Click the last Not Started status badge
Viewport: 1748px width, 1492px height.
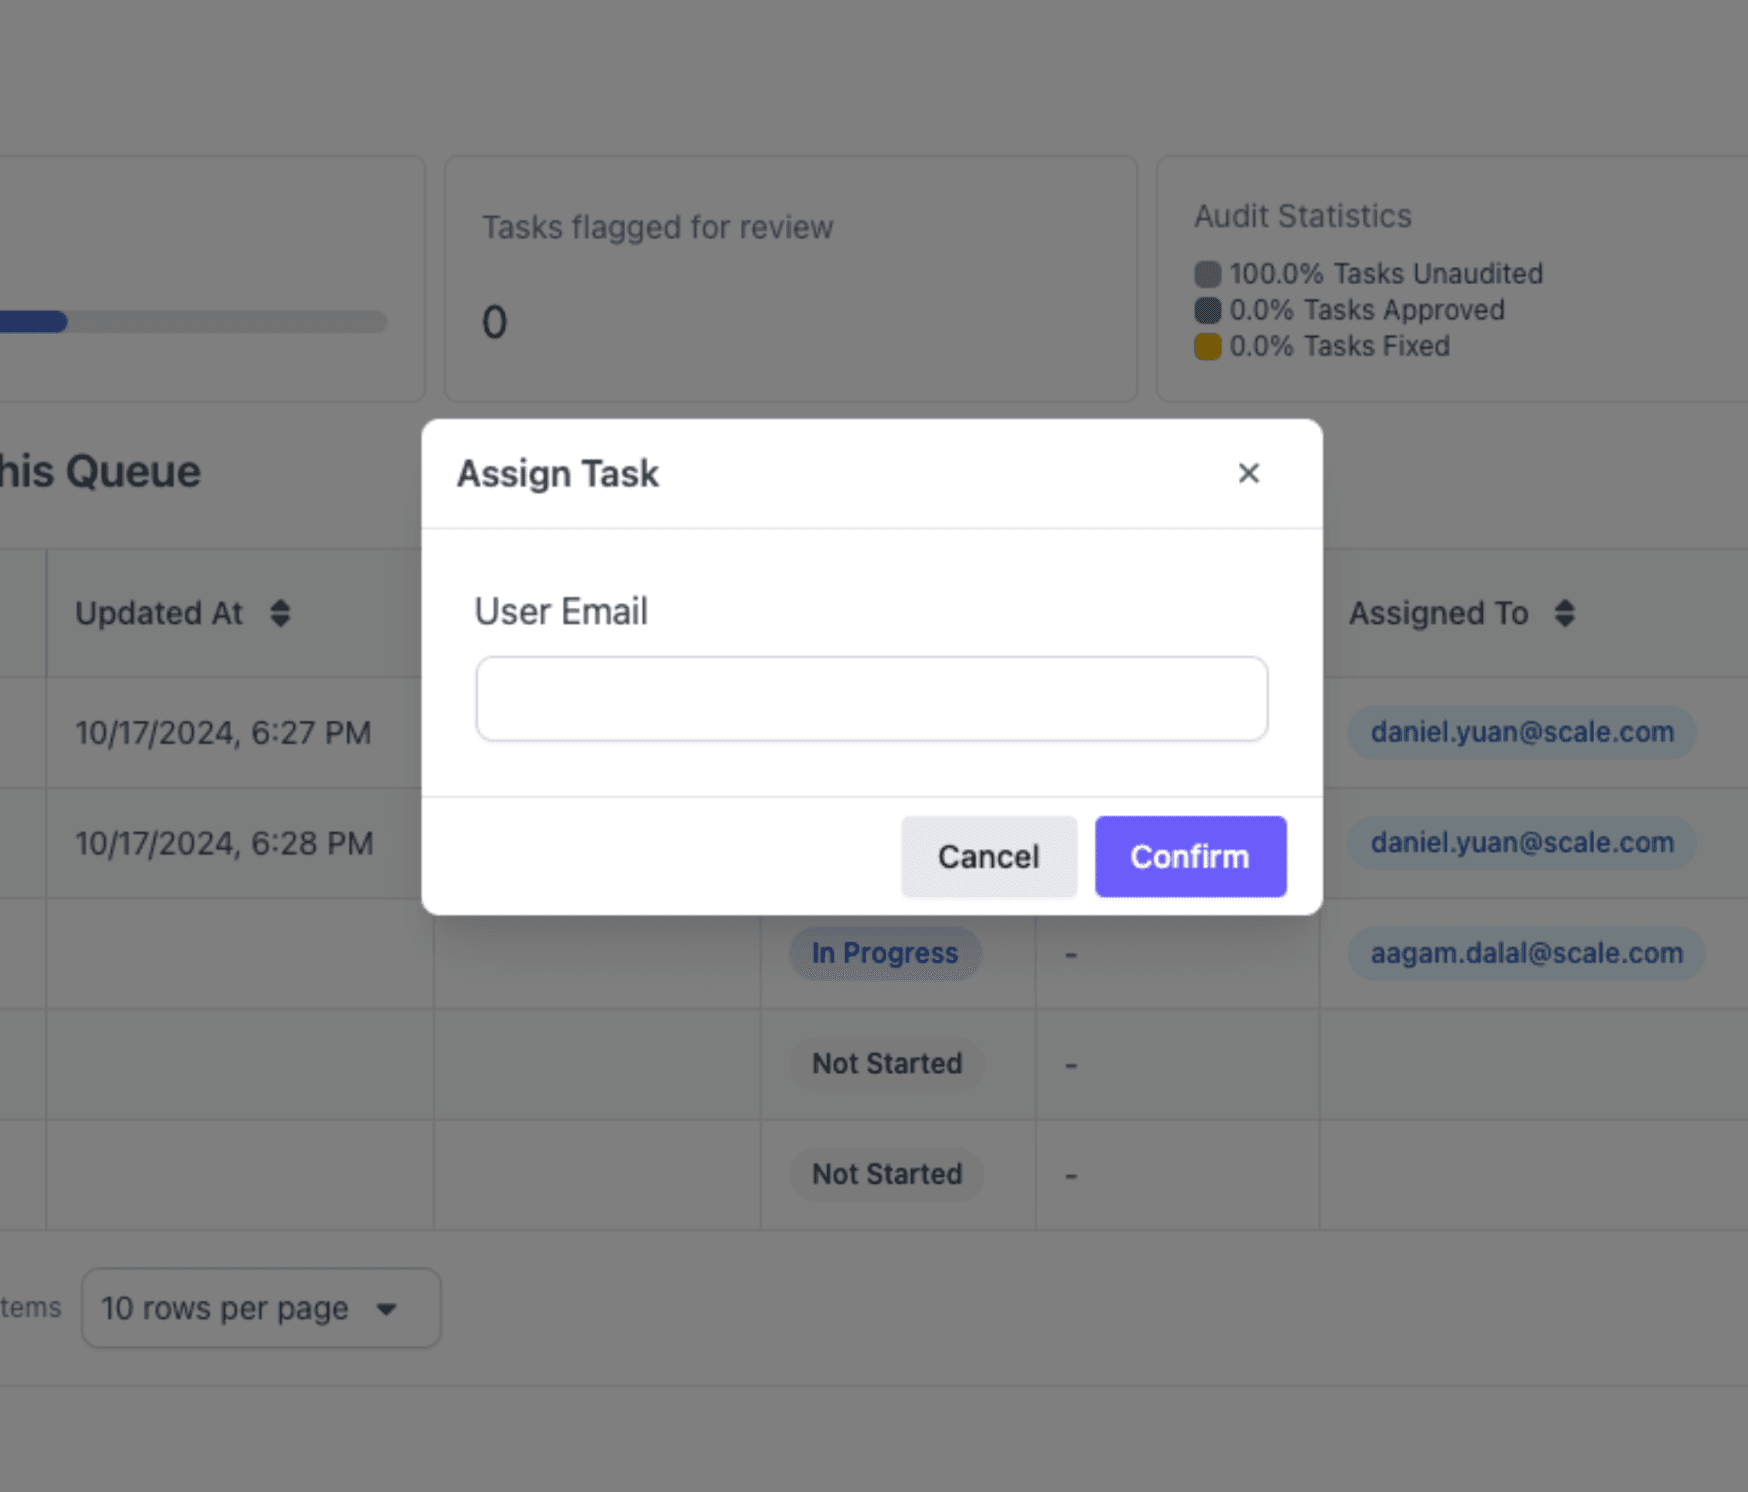[887, 1174]
